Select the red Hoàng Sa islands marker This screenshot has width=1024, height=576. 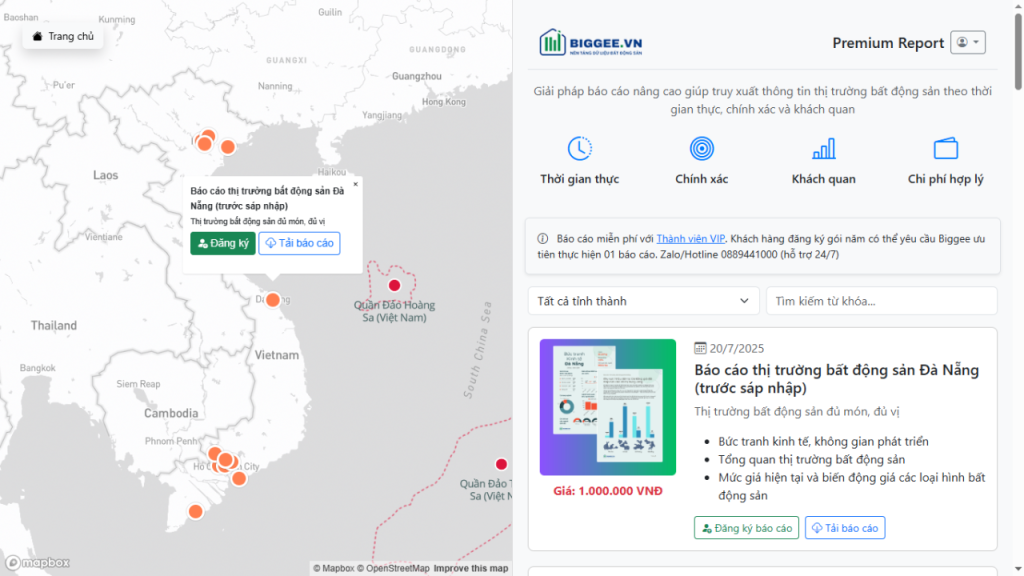pyautogui.click(x=394, y=285)
